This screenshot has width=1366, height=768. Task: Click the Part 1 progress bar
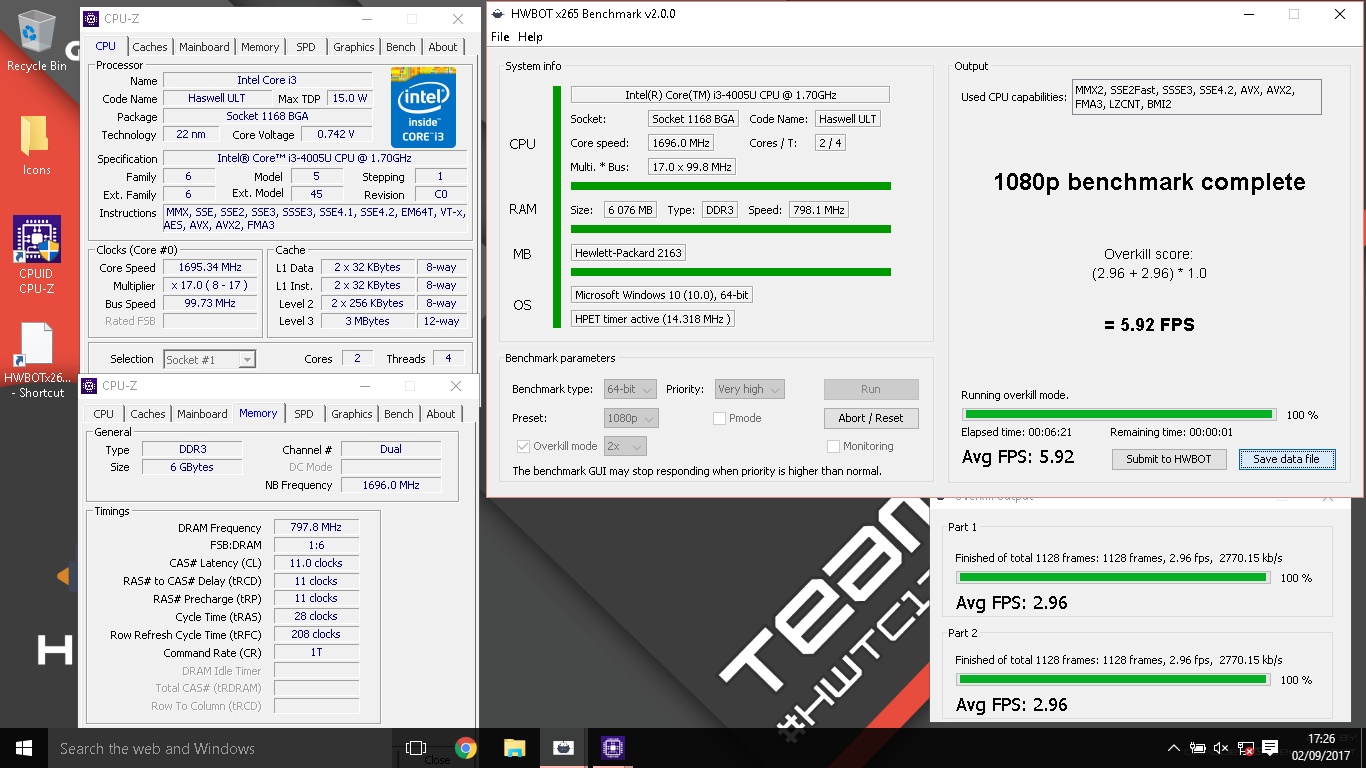(1113, 577)
